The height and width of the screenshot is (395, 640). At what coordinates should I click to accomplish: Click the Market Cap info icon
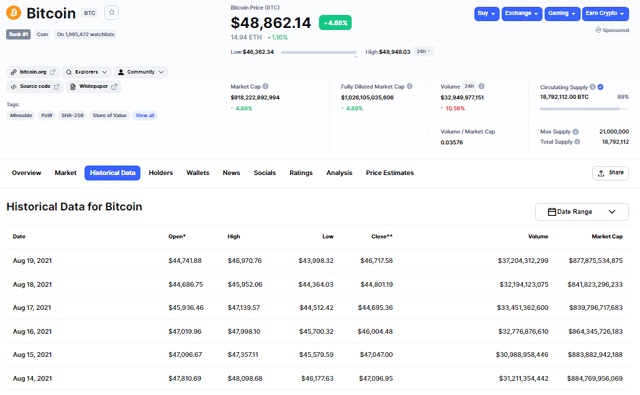point(266,86)
